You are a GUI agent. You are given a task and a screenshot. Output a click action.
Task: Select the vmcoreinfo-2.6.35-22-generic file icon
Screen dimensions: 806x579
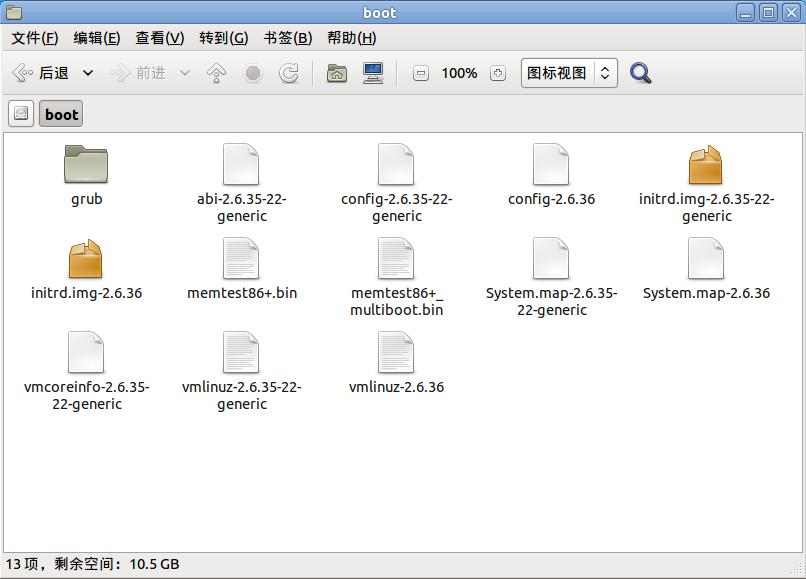click(86, 352)
